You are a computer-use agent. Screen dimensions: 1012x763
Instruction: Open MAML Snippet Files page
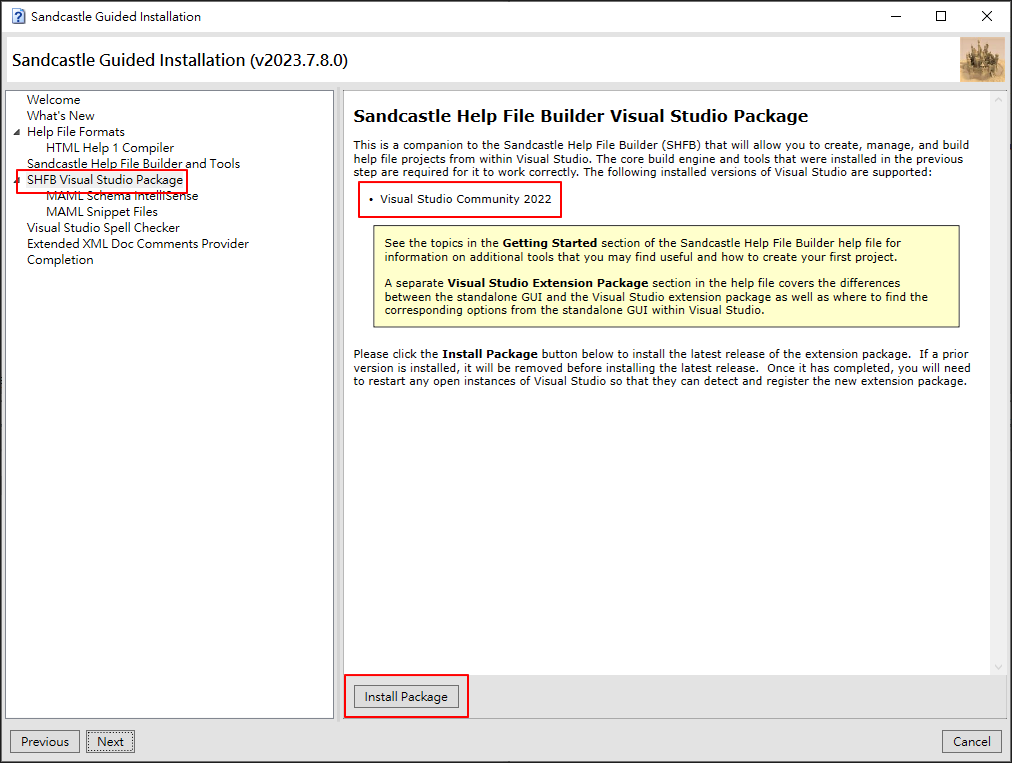point(101,212)
